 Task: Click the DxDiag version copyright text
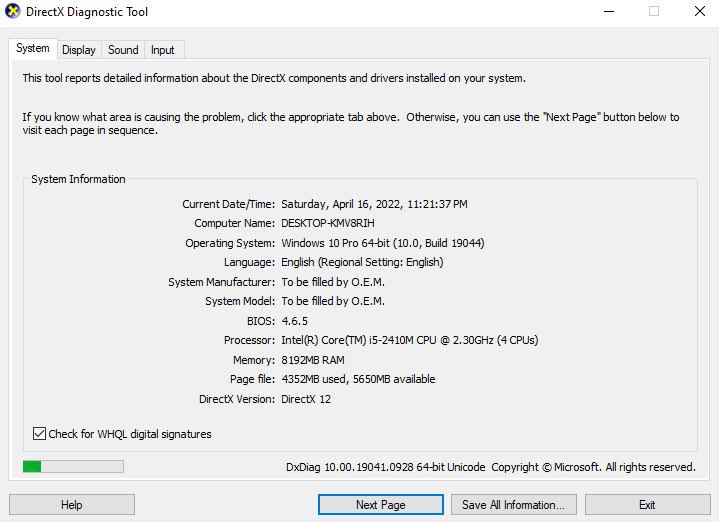point(490,467)
